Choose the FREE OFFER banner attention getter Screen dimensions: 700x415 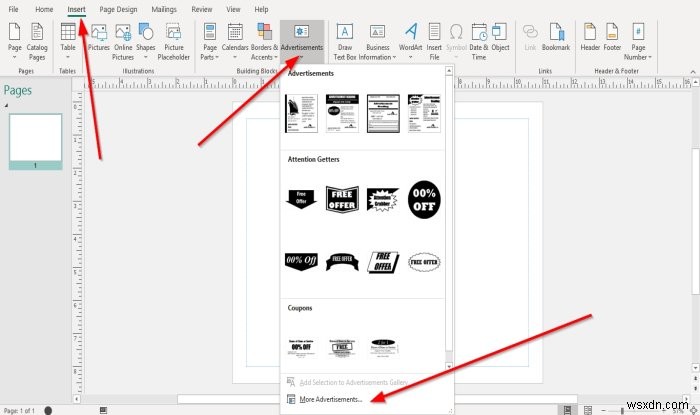click(x=342, y=199)
